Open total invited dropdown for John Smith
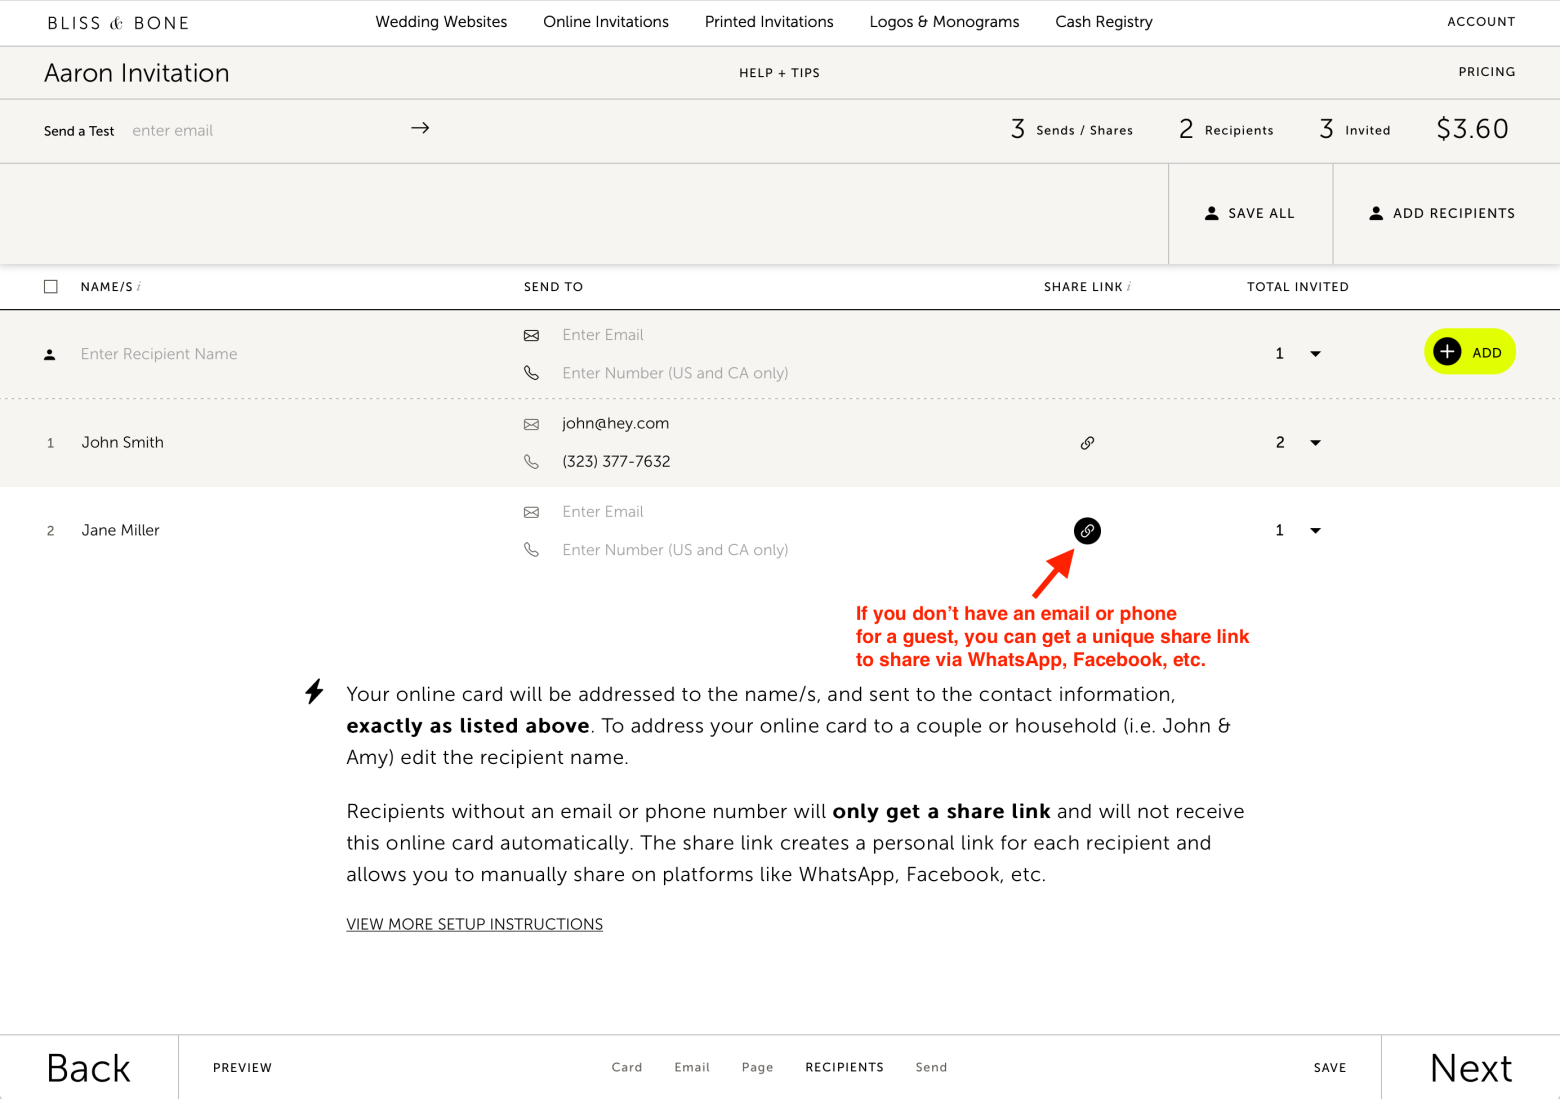Viewport: 1560px width, 1099px height. click(1315, 443)
